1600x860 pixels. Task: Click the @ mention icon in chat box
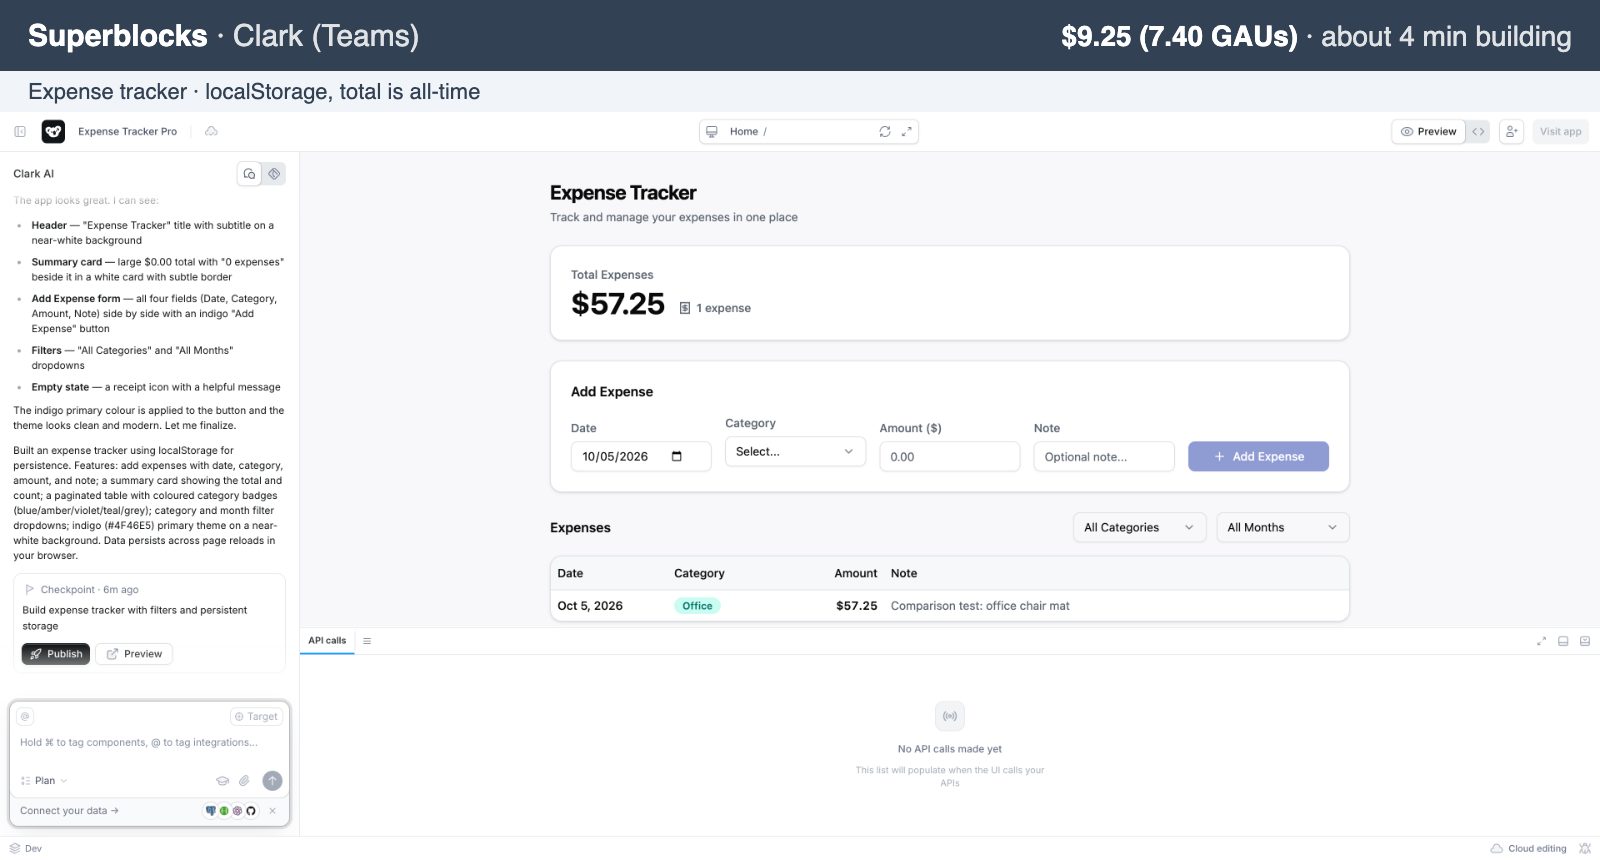(x=26, y=716)
